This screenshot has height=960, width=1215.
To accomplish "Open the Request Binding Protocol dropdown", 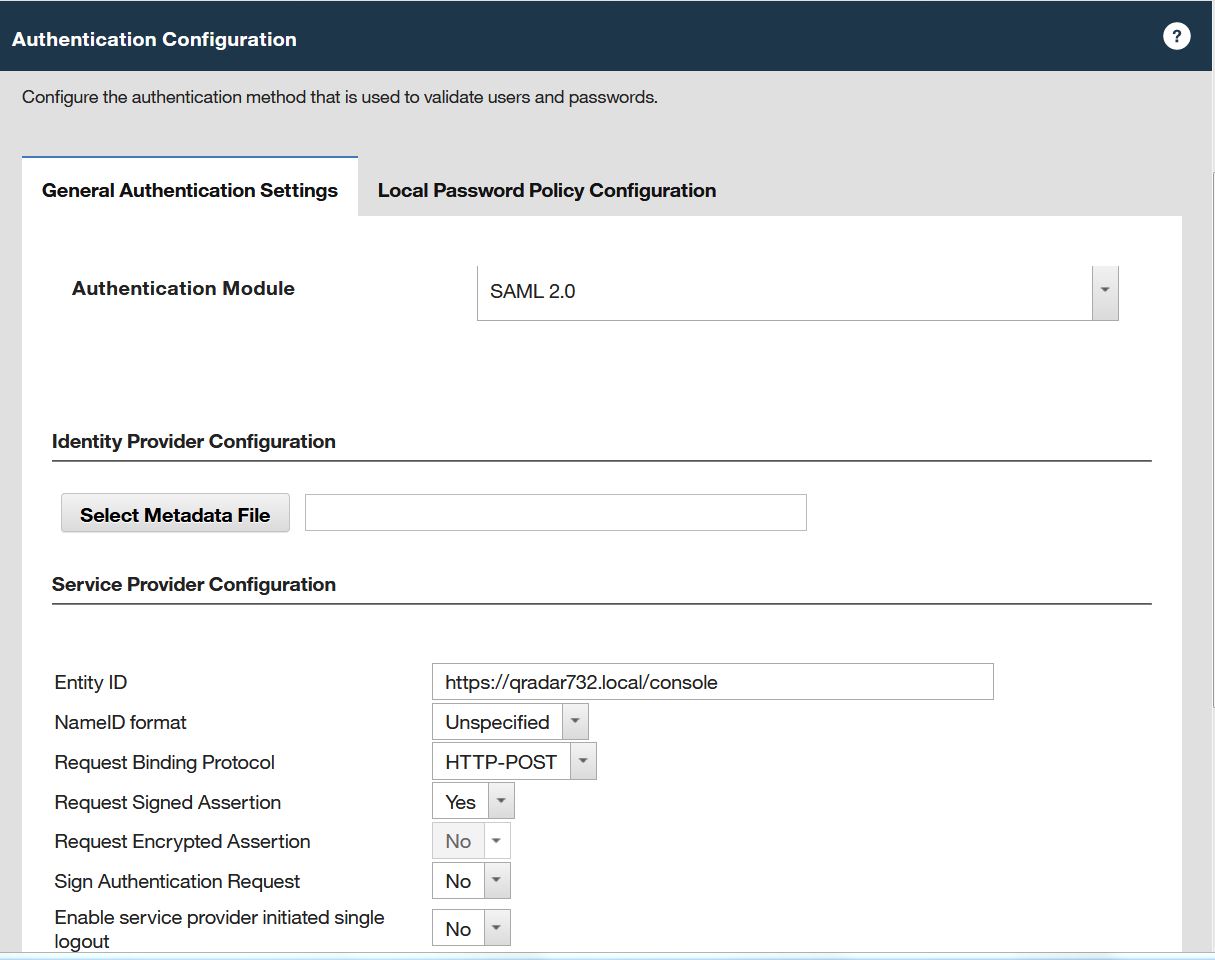I will click(x=515, y=762).
